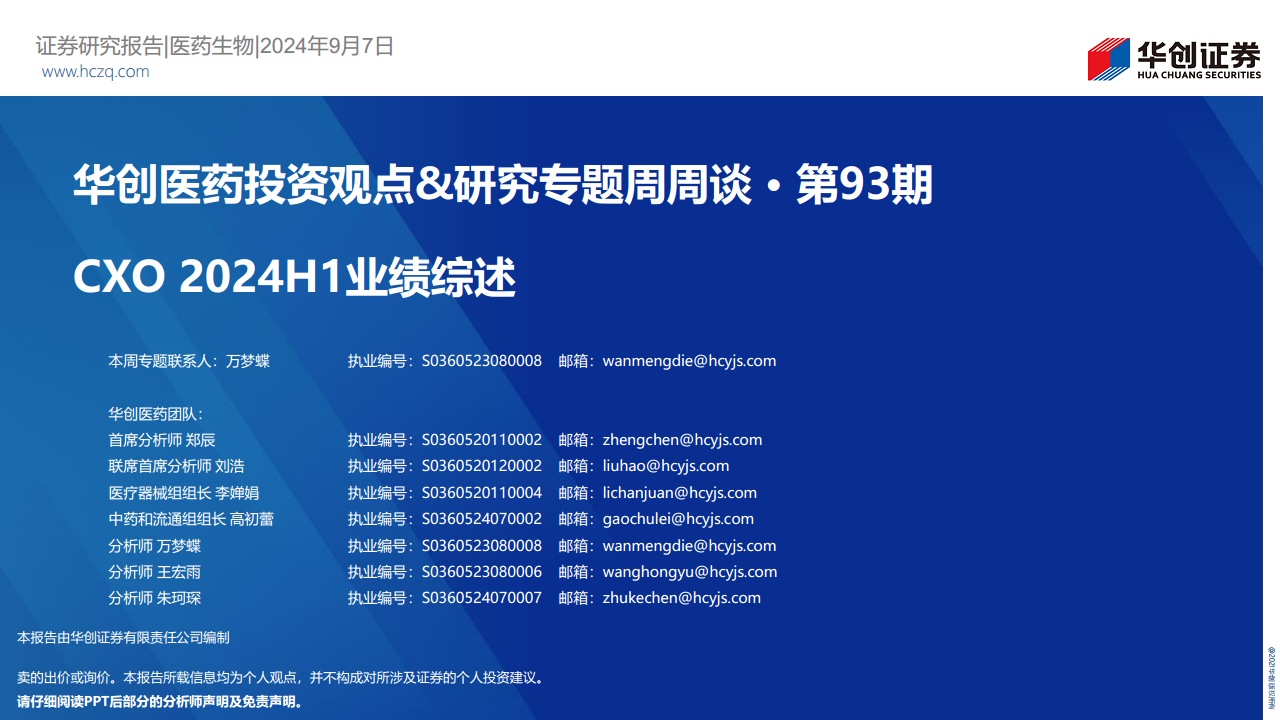Click the disclaimer line starting '卖的出价或询价'

coord(281,678)
